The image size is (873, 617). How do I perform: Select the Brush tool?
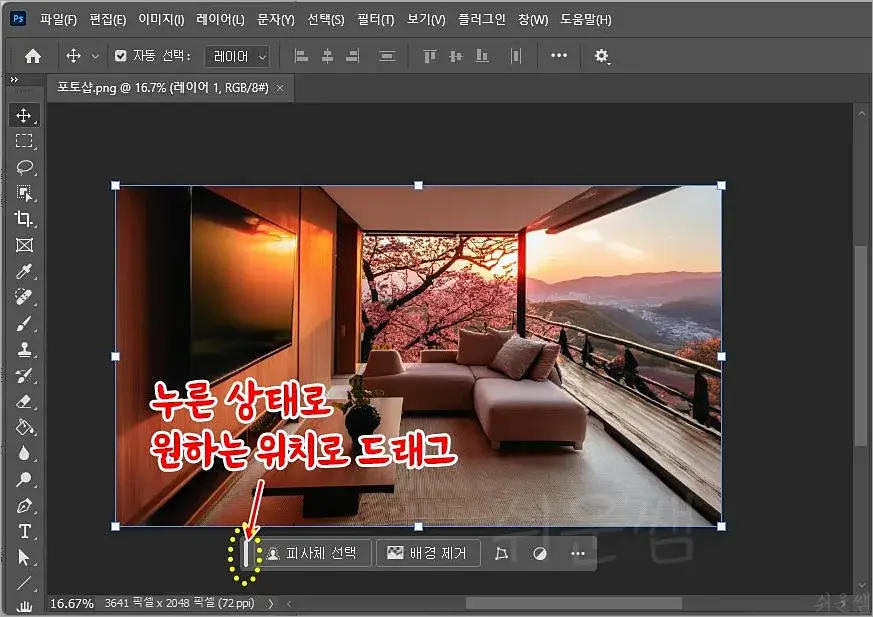pyautogui.click(x=25, y=322)
